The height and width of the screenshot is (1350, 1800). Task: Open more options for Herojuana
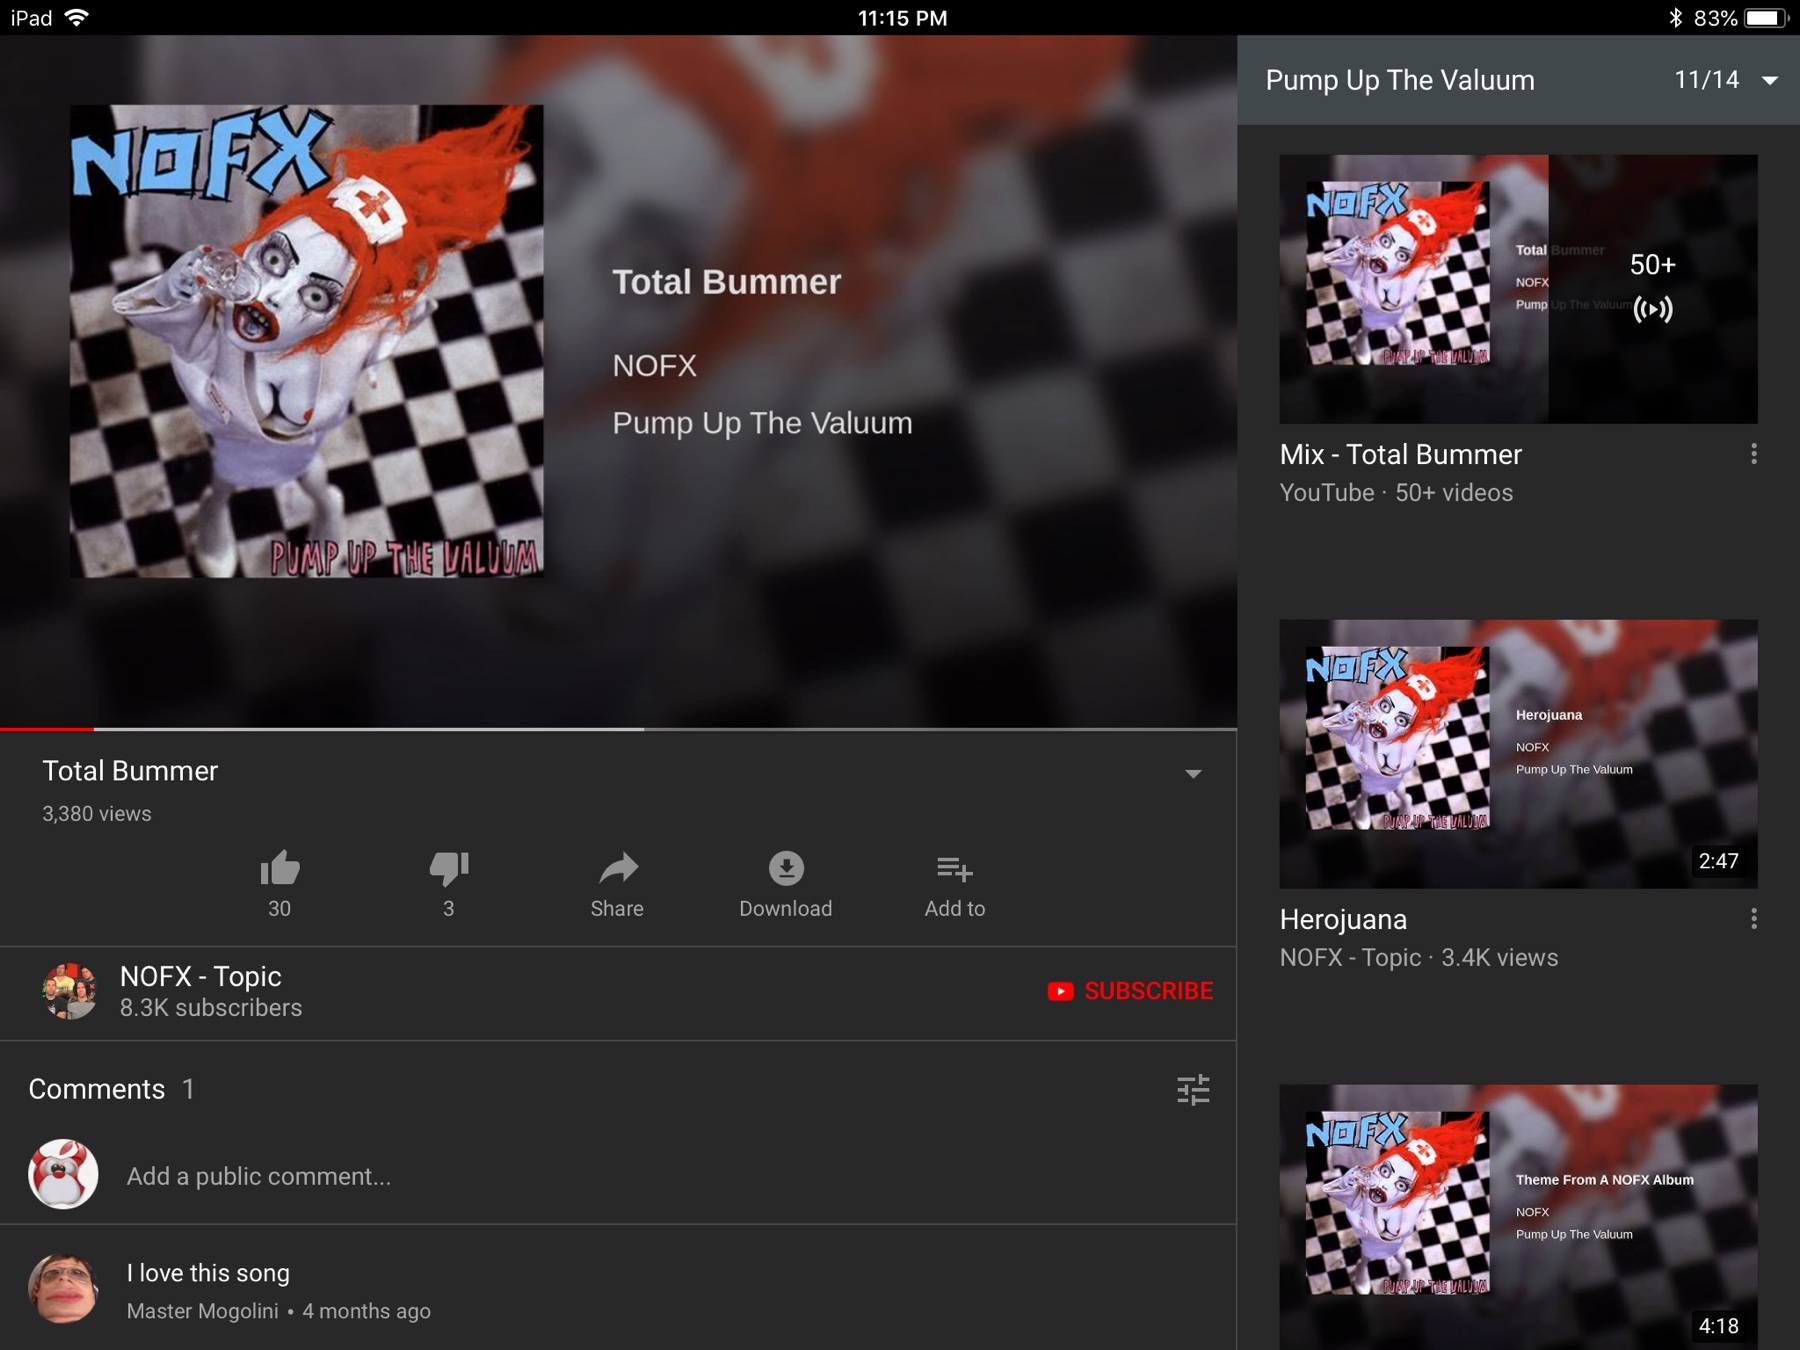point(1754,920)
